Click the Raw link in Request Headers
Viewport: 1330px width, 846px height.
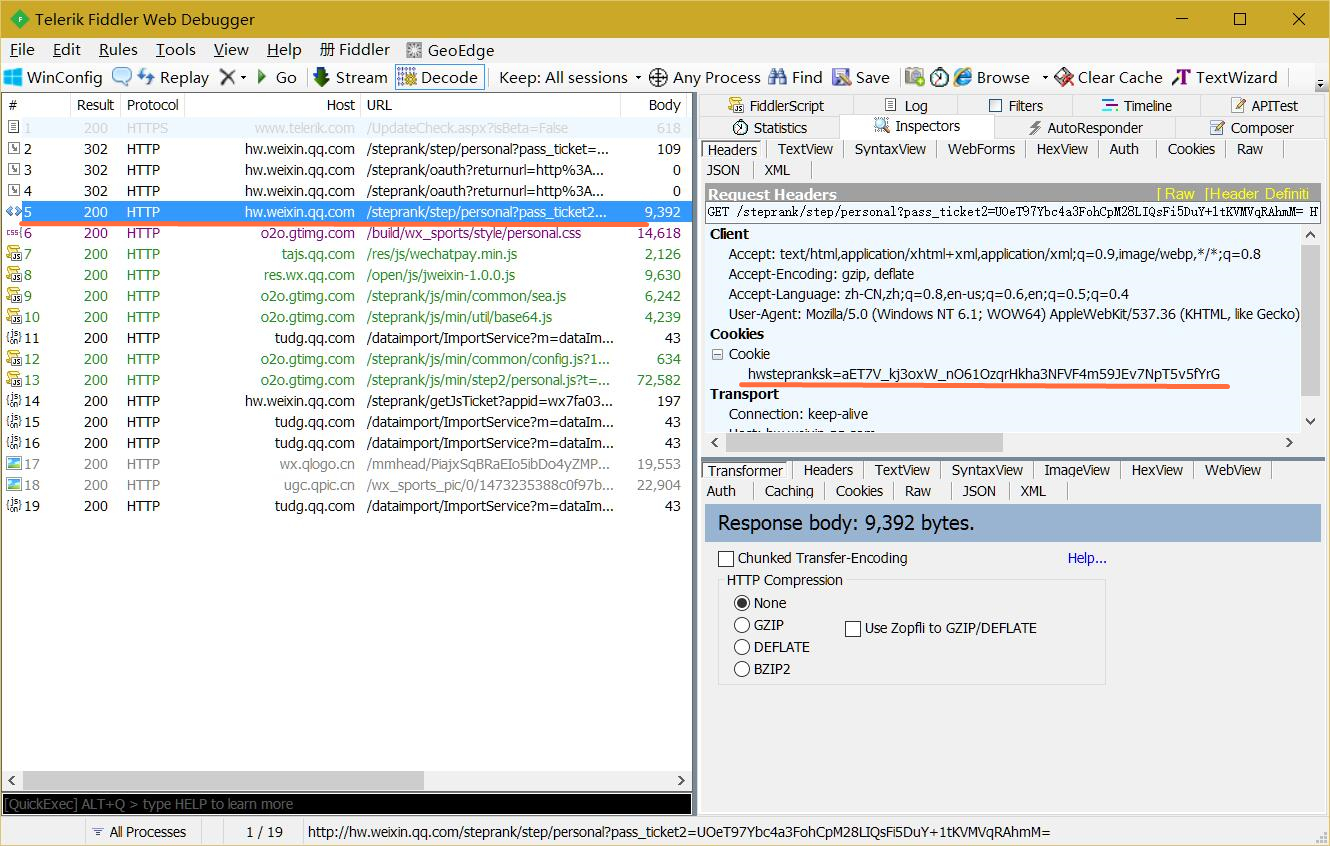pos(1177,194)
